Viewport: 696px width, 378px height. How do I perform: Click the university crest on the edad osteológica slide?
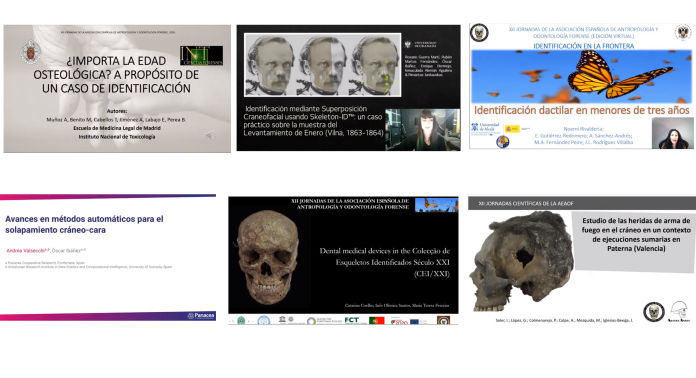tap(31, 52)
